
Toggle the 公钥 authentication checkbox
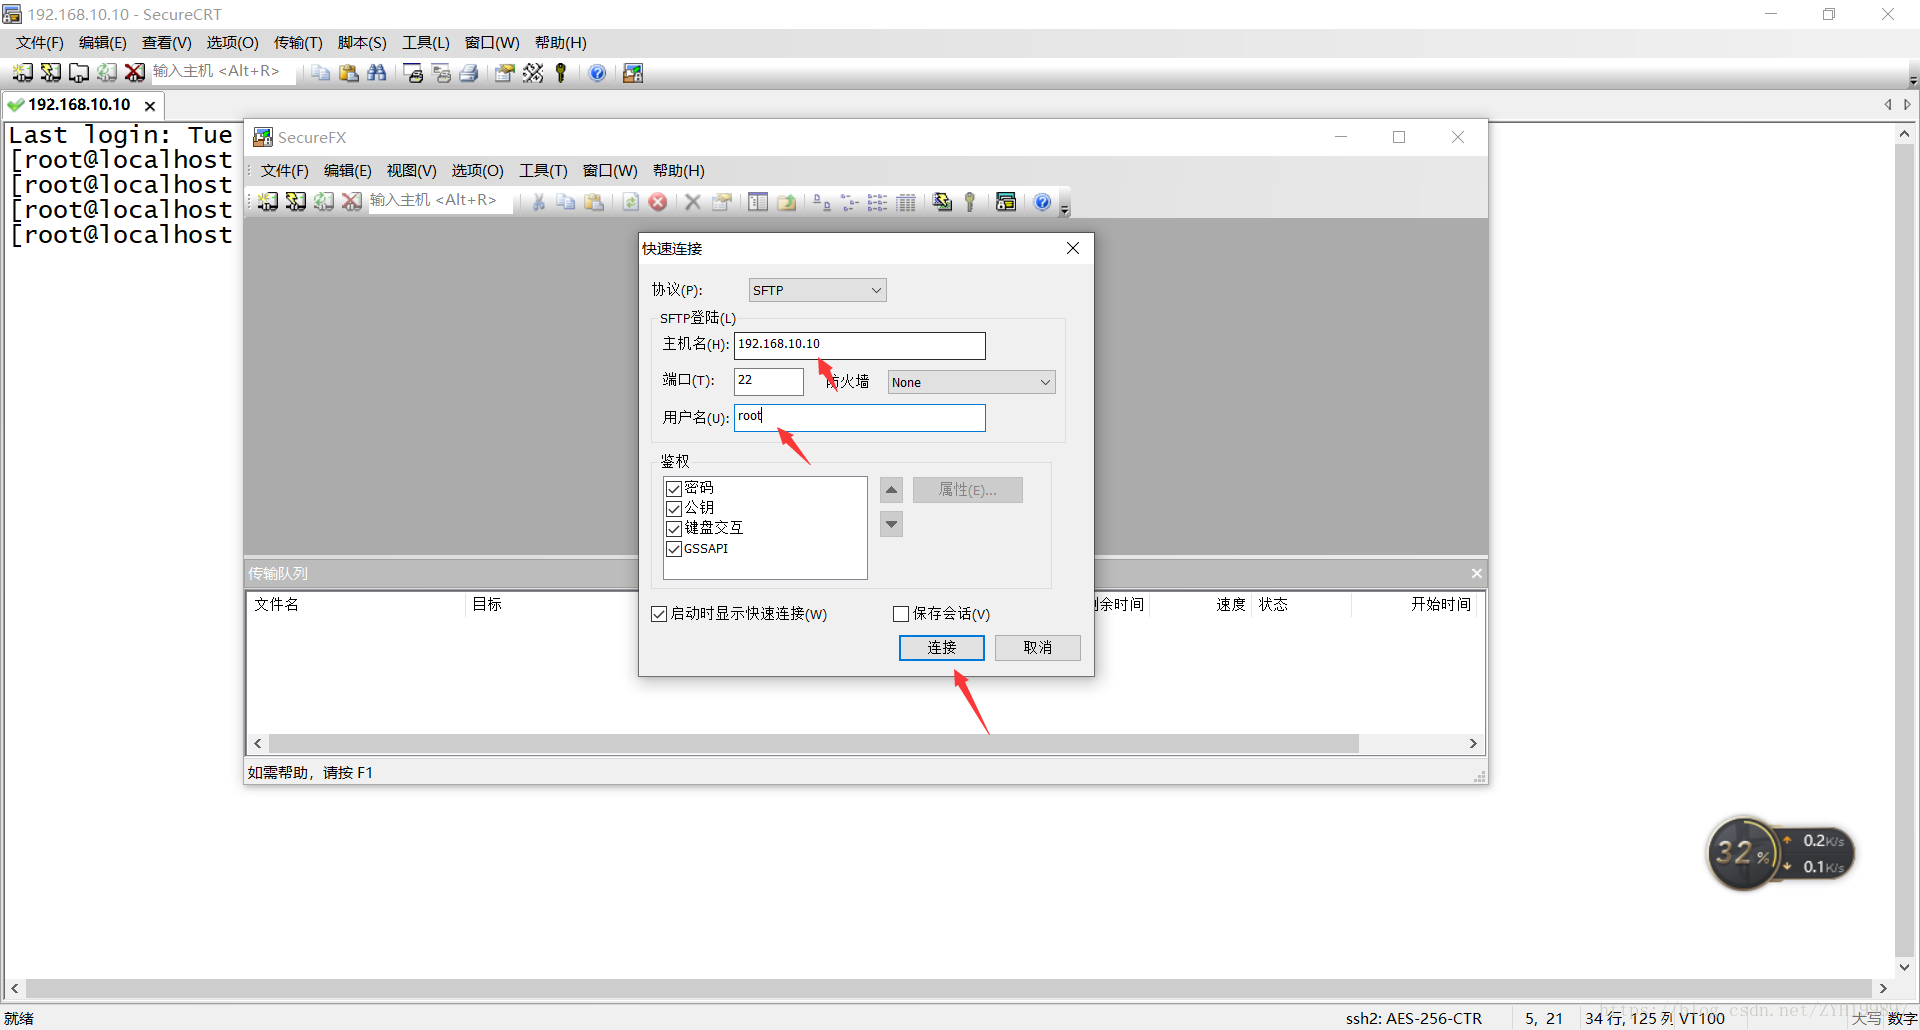[x=674, y=508]
